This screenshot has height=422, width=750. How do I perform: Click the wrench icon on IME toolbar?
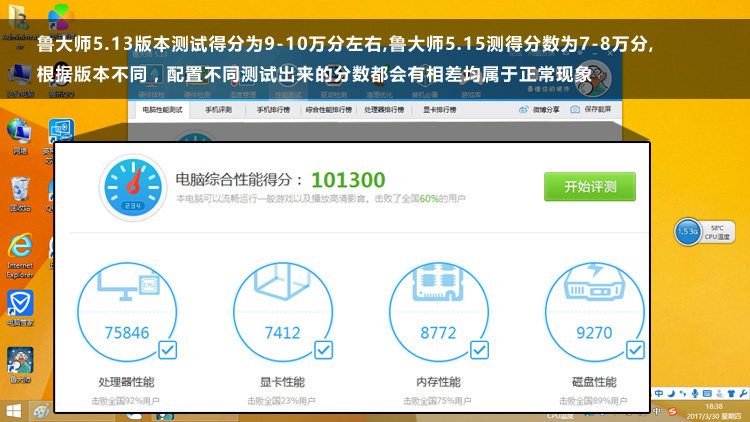pyautogui.click(x=743, y=394)
